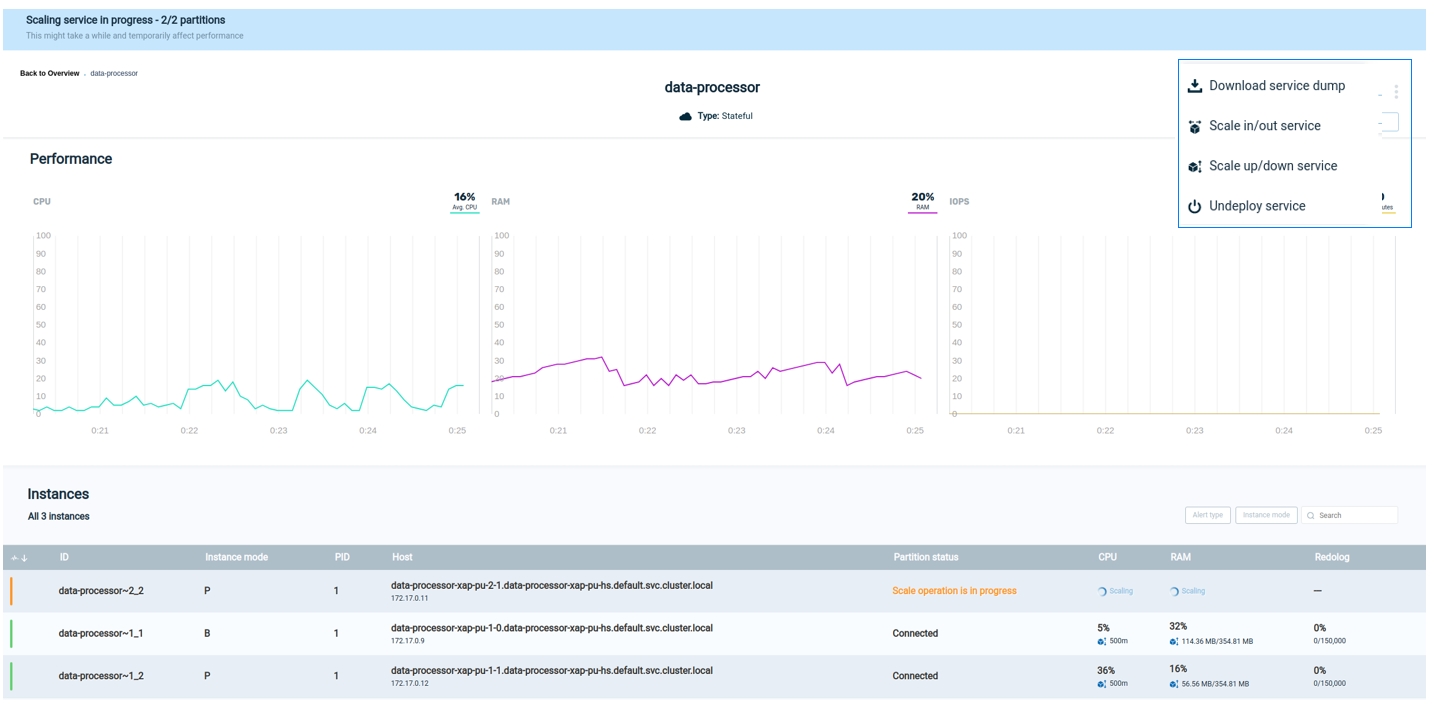Screen dimensions: 1434x706
Task: Open the Instance mode filter dropdown
Action: 1266,515
